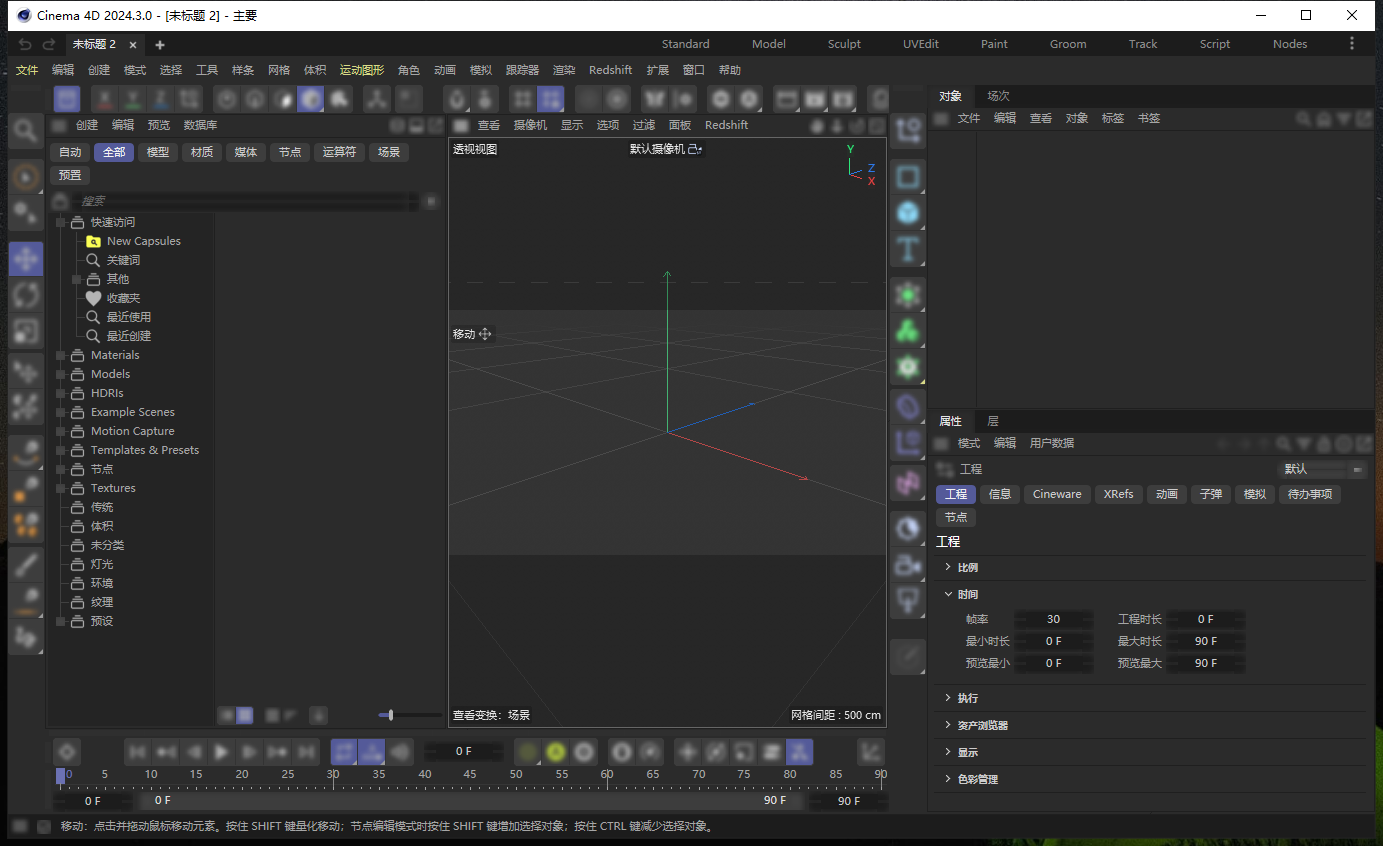Click the asset thumbnail size slider
This screenshot has width=1383, height=846.
(391, 715)
